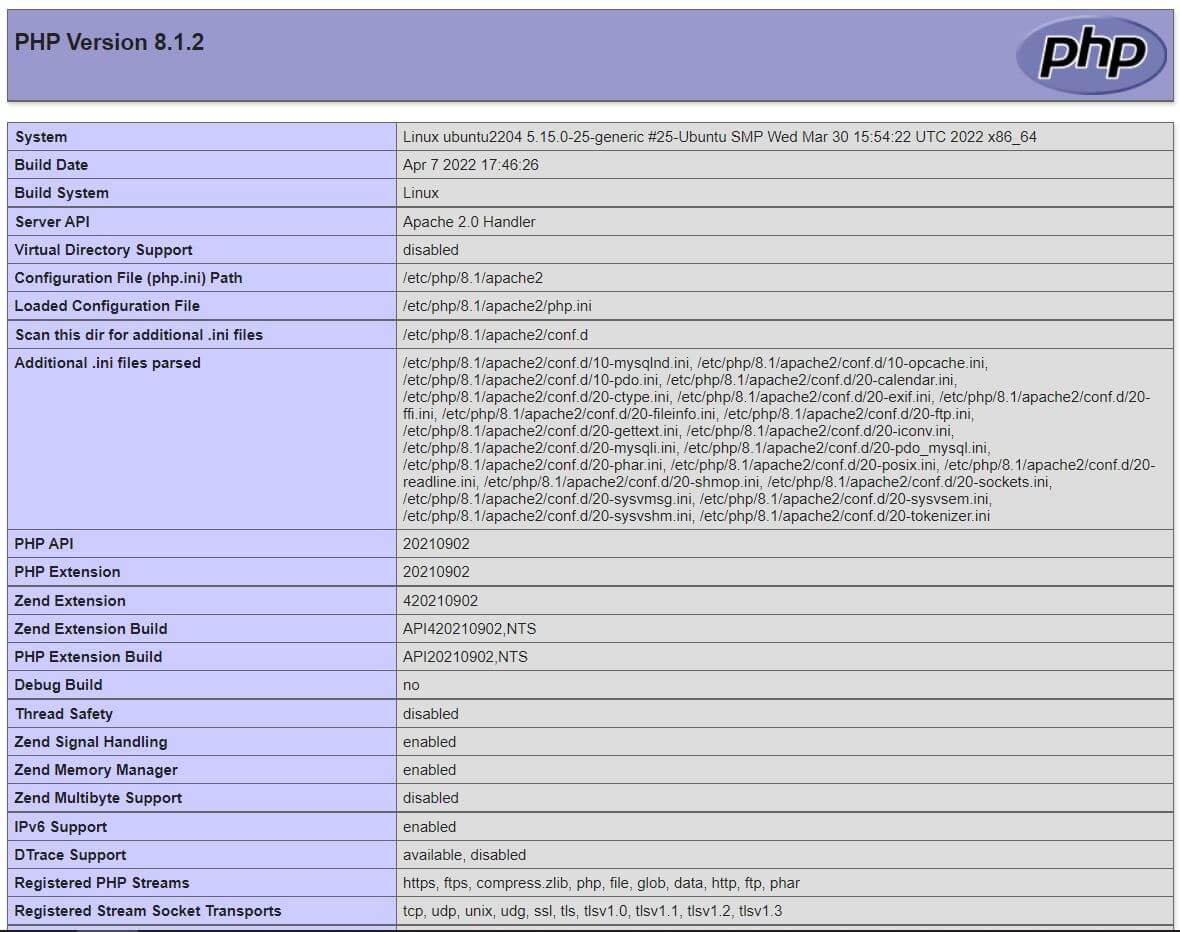Click the 10-mysqlnd.ini file path
This screenshot has width=1180, height=932.
coord(546,363)
